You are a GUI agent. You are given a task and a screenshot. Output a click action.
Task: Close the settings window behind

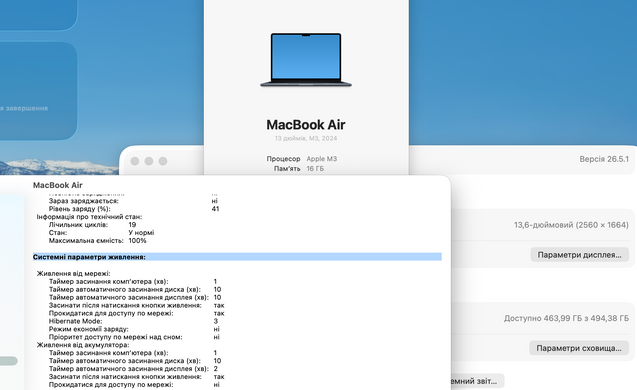click(135, 161)
